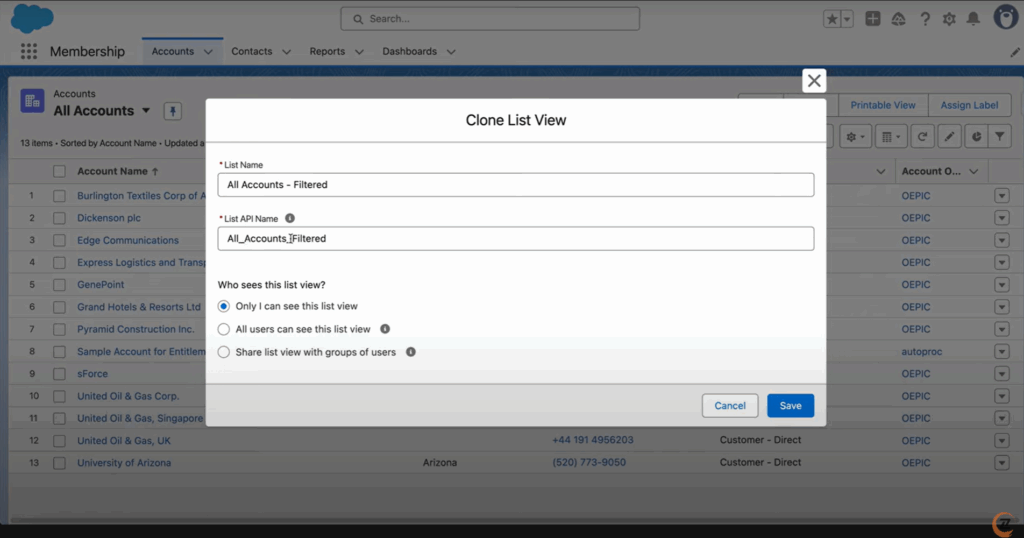The height and width of the screenshot is (538, 1024).
Task: Open the Notifications bell
Action: point(973,19)
